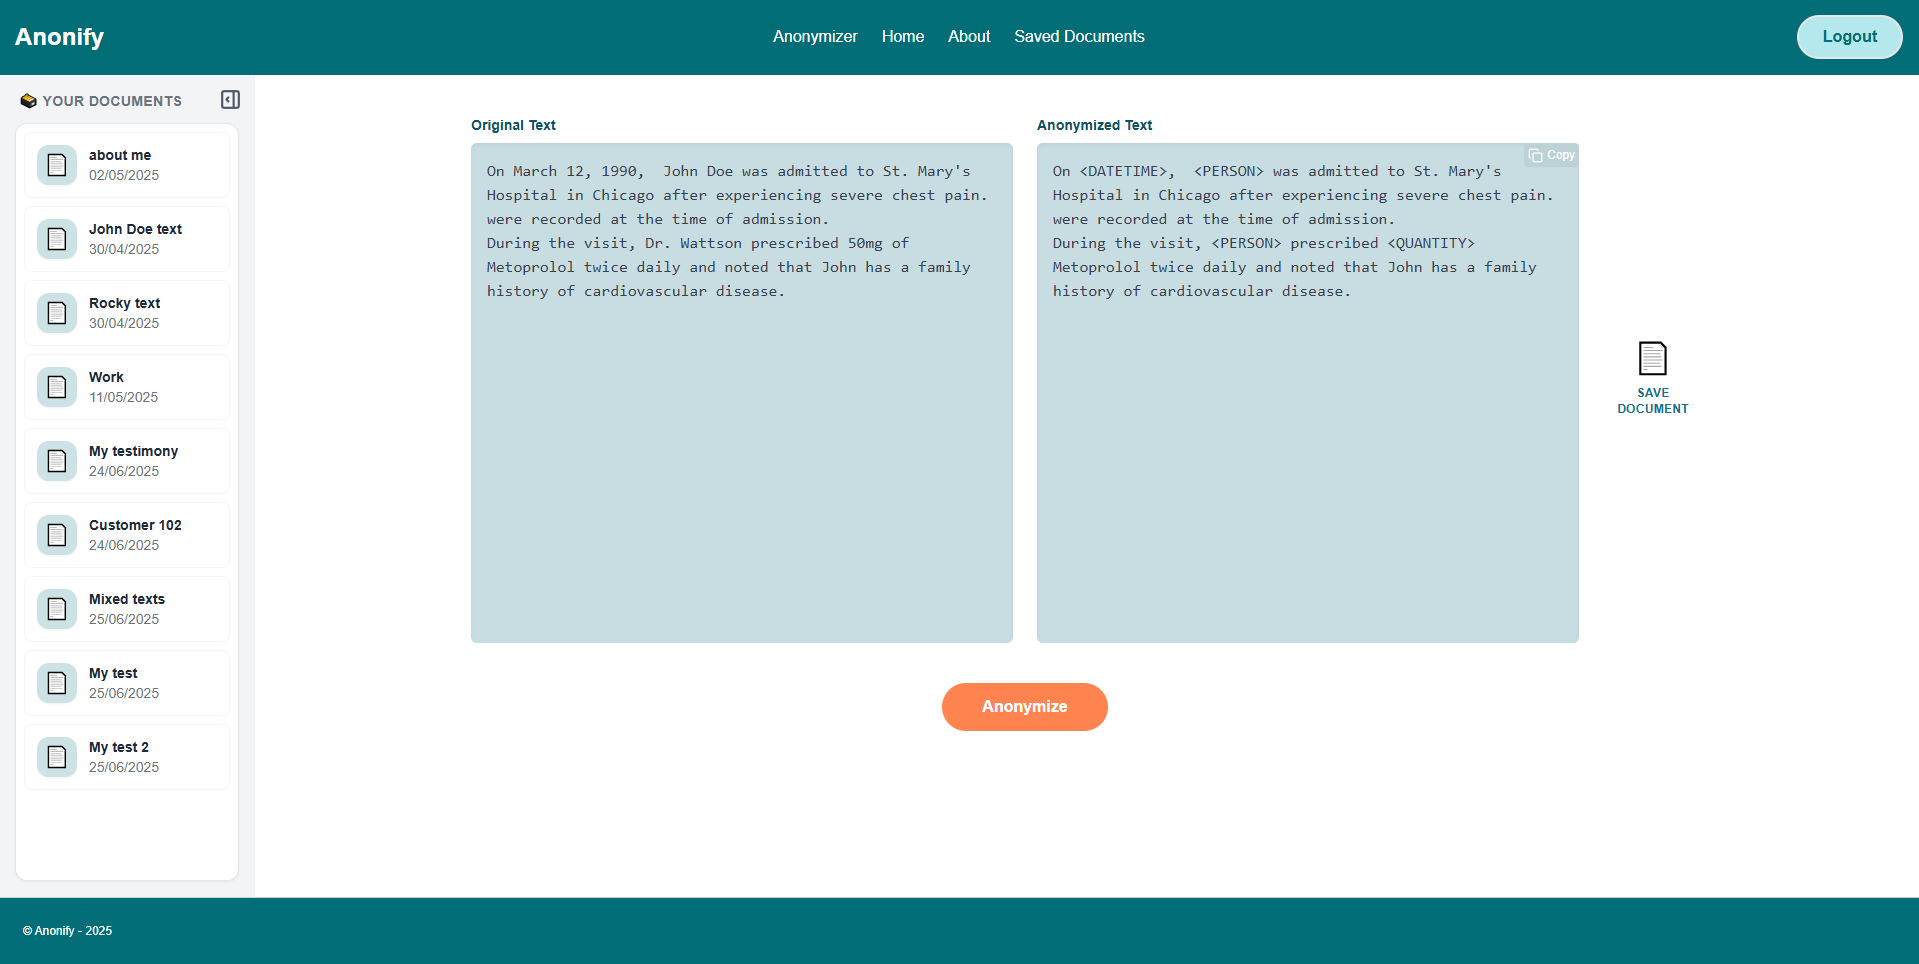The image size is (1919, 964).
Task: Click the document icon for Work
Action: (57, 387)
